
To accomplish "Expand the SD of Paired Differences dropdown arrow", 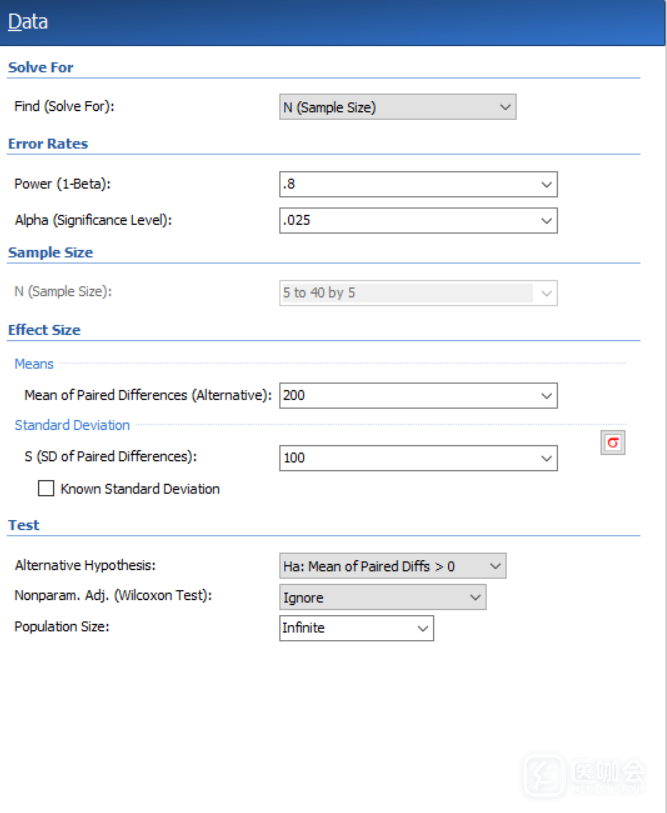I will tap(546, 458).
